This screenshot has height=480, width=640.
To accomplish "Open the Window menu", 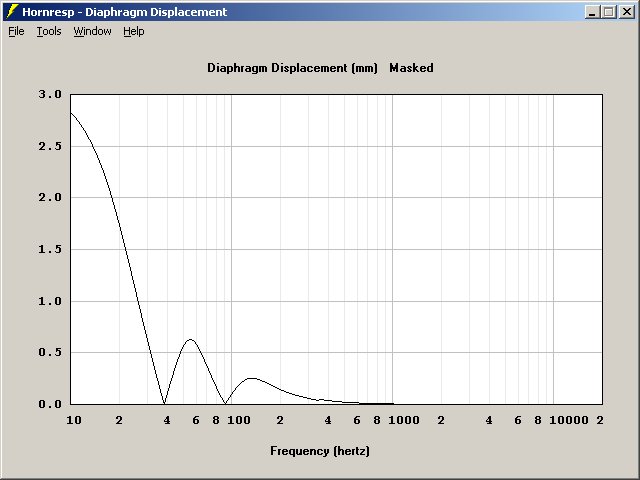I will tap(92, 31).
